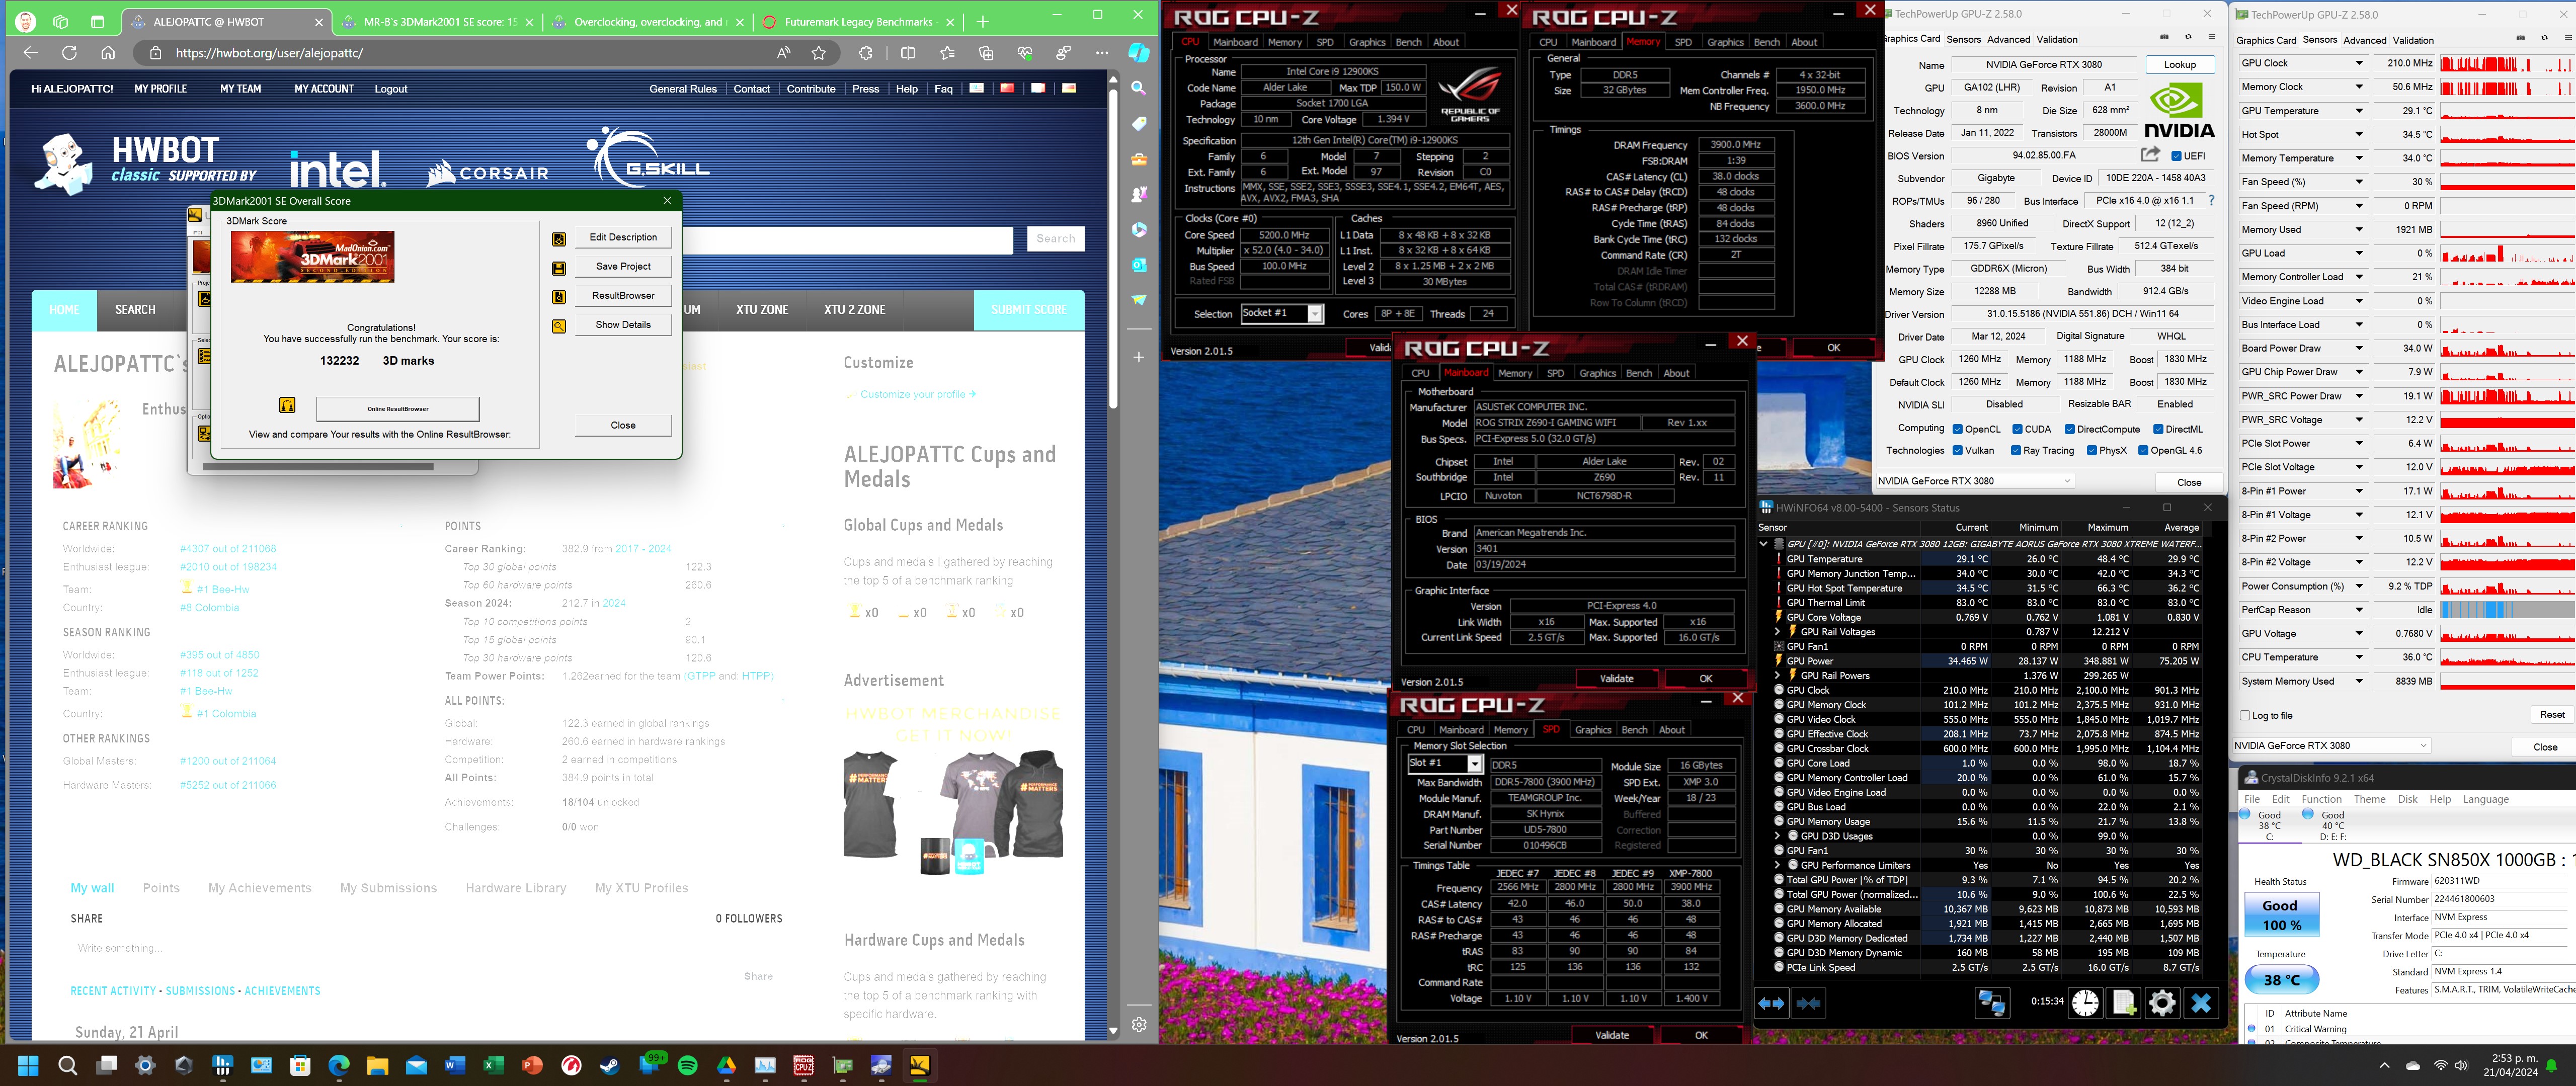Click the Show Details magnifier icon in 3DMark dialog

pos(559,326)
